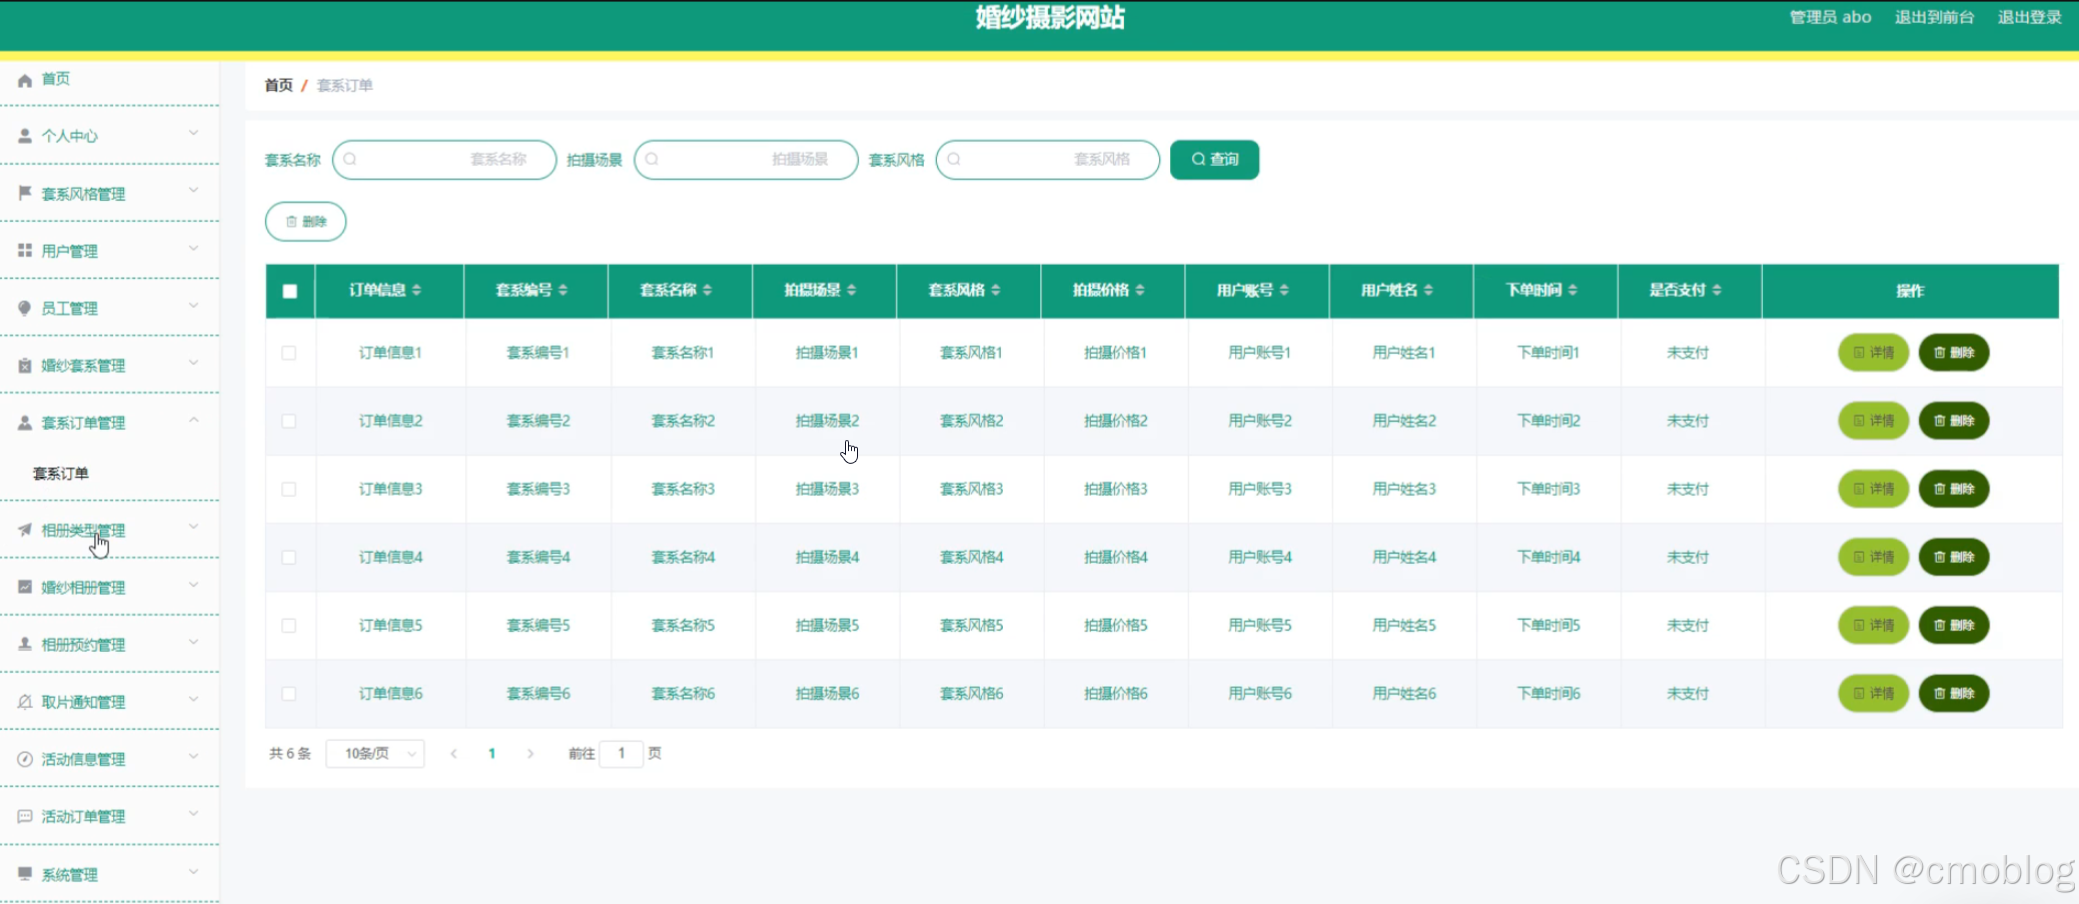
Task: Open 详情 for 订单信息1 row
Action: (1873, 353)
